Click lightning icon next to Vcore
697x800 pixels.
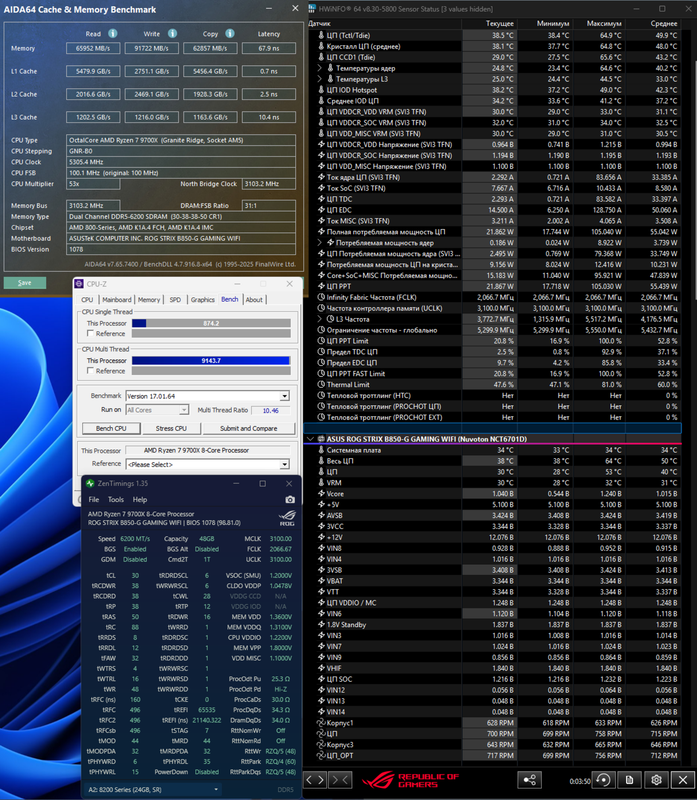[321, 493]
